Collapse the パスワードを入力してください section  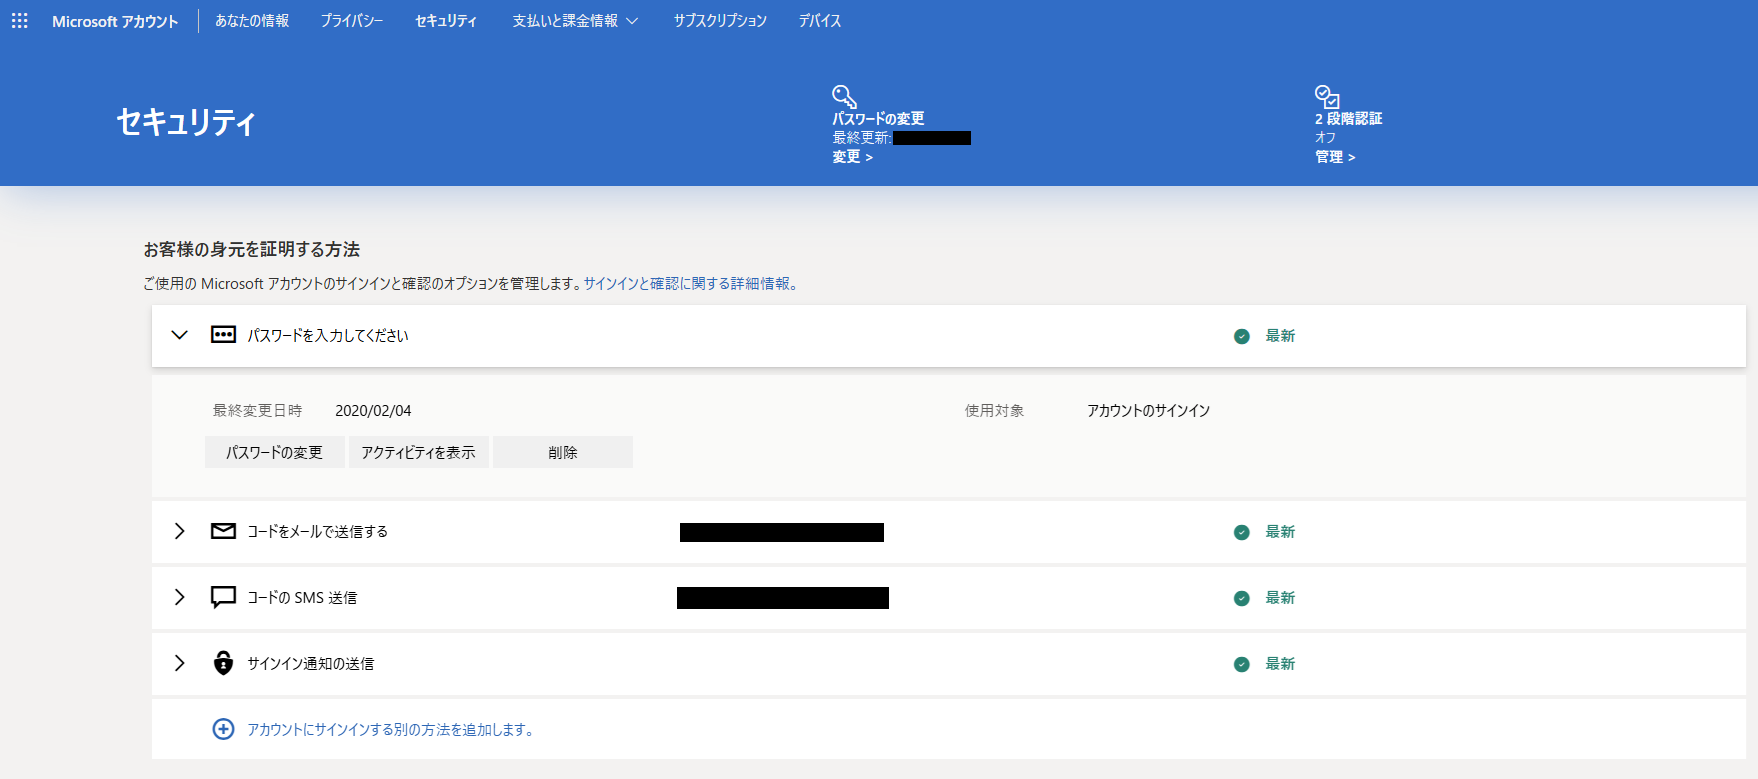click(x=179, y=335)
